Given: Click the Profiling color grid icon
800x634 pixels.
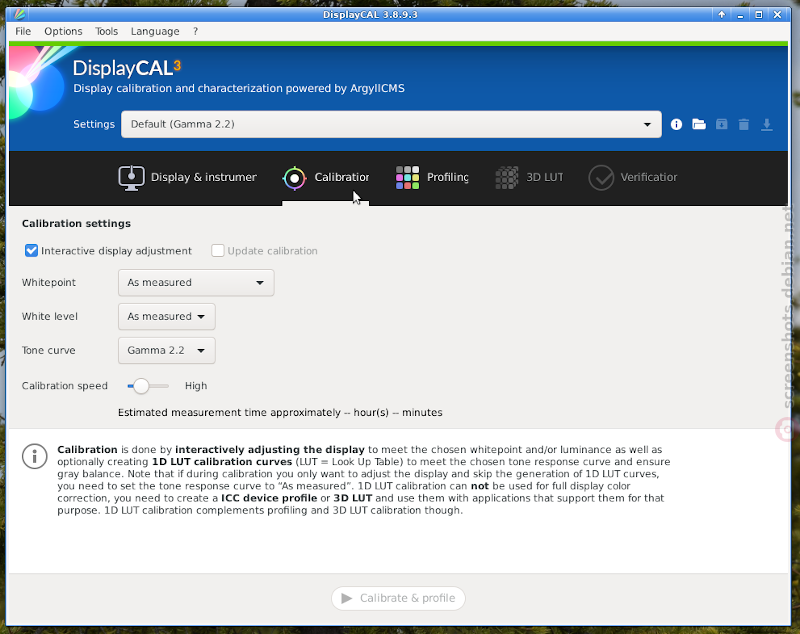Looking at the screenshot, I should click(x=407, y=177).
